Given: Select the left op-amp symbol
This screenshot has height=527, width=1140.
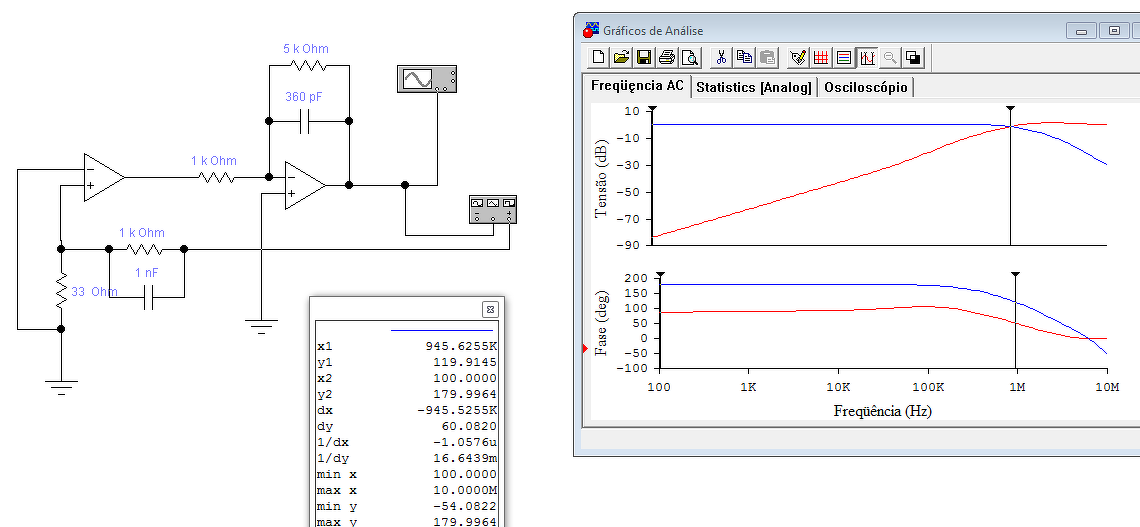Looking at the screenshot, I should coord(104,177).
